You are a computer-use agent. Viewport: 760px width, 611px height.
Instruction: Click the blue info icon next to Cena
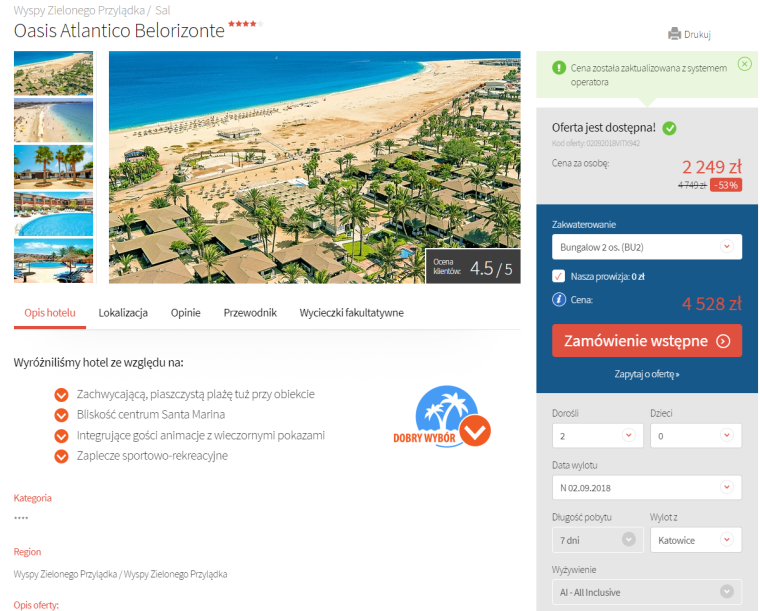(x=559, y=299)
